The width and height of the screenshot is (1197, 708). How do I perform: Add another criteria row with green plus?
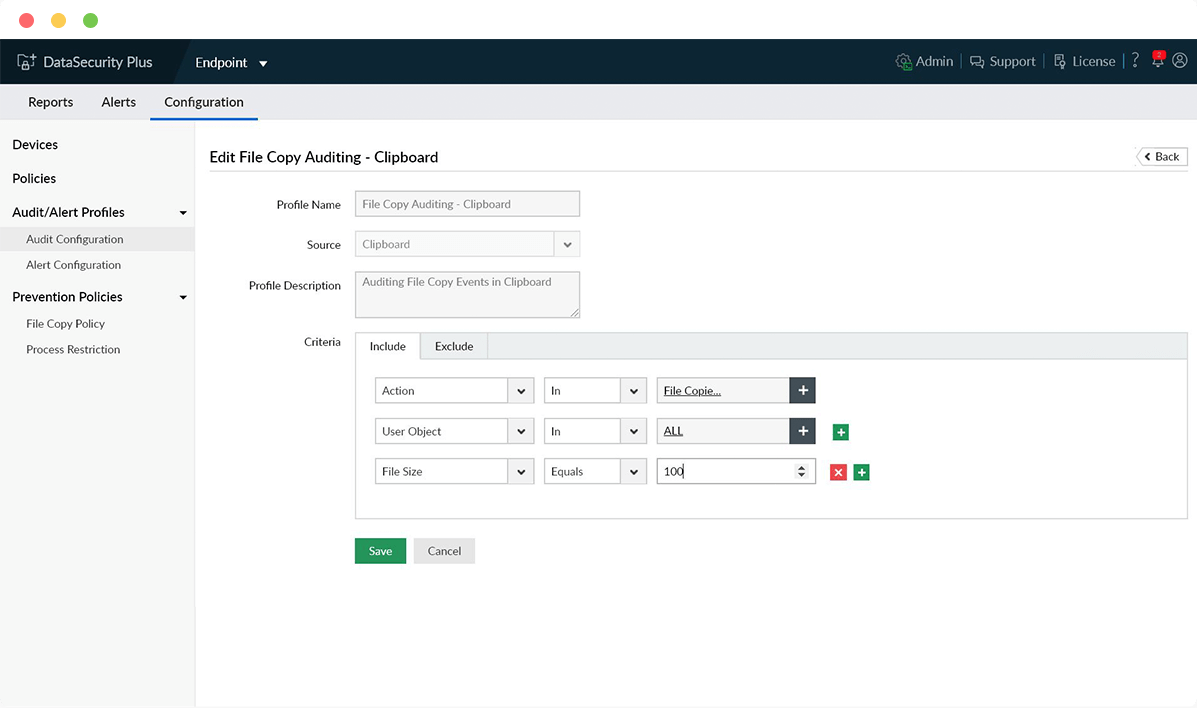pos(862,471)
